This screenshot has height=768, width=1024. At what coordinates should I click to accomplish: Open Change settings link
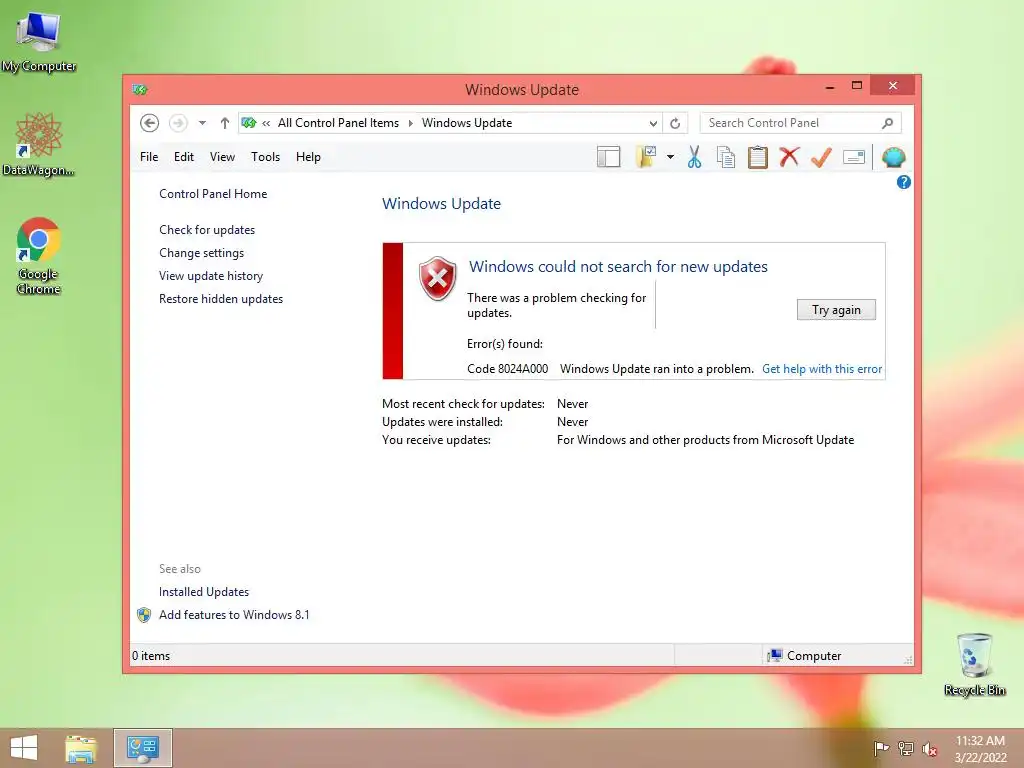201,253
